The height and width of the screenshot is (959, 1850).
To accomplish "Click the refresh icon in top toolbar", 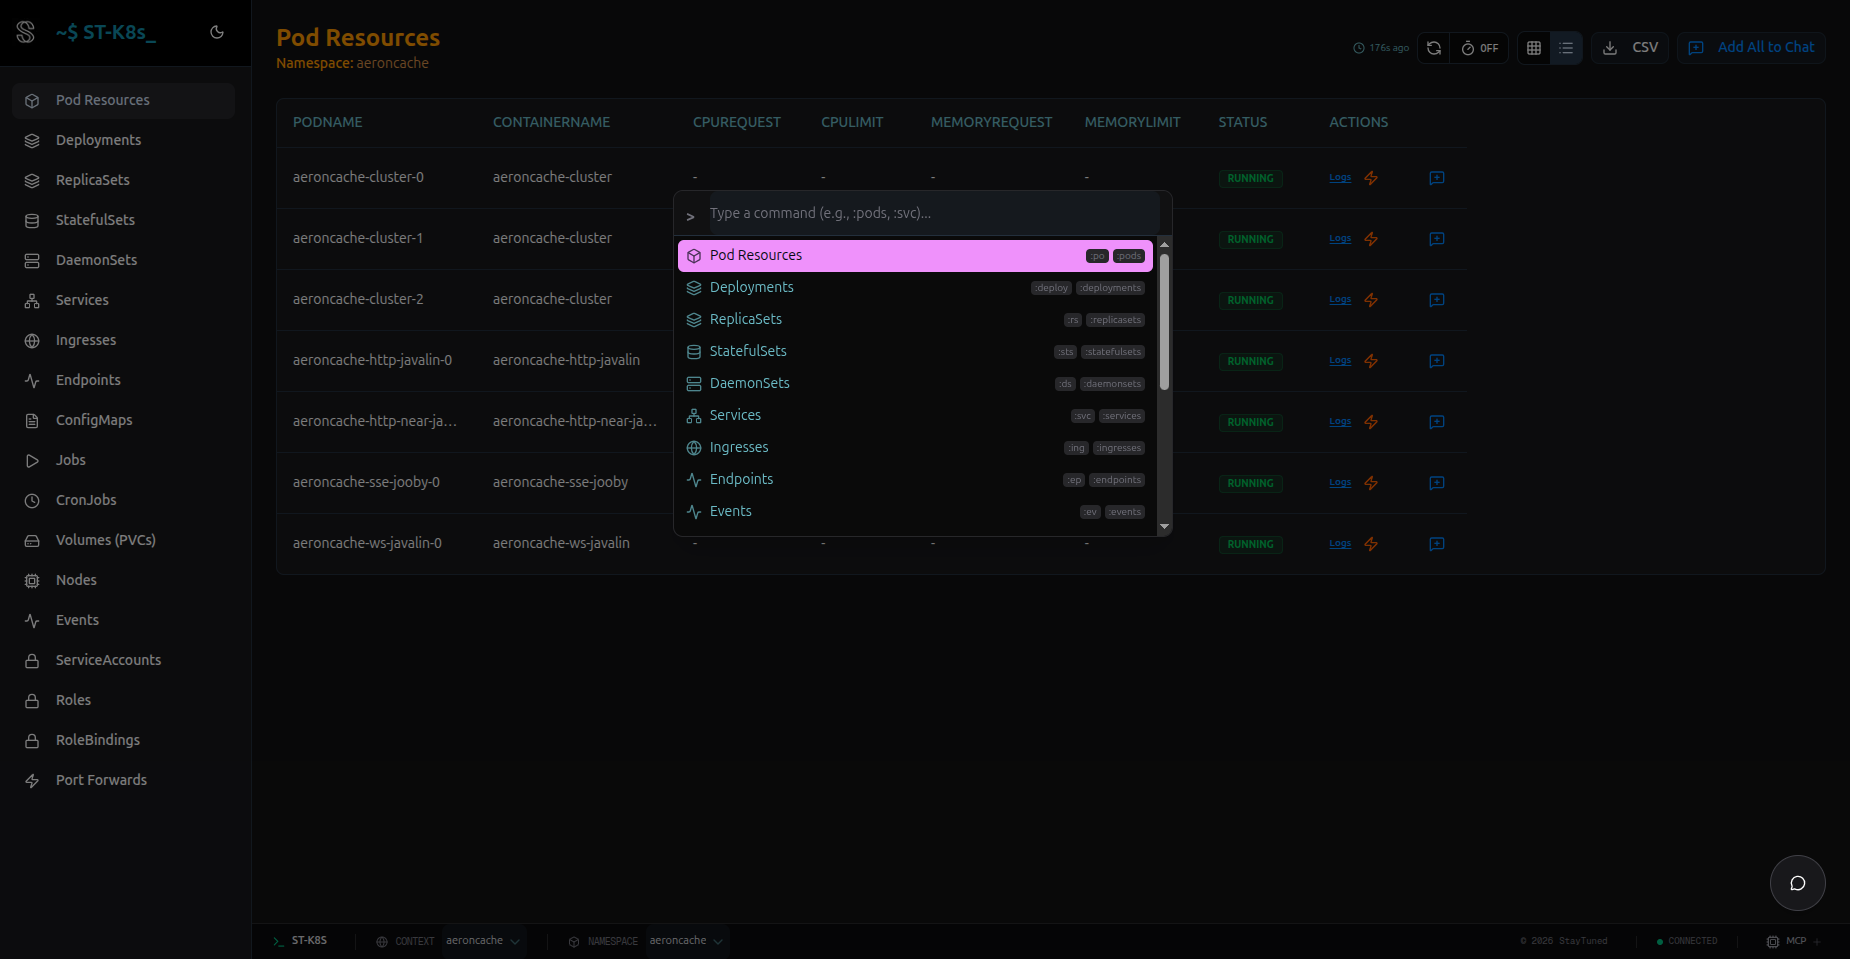I will click(x=1434, y=48).
